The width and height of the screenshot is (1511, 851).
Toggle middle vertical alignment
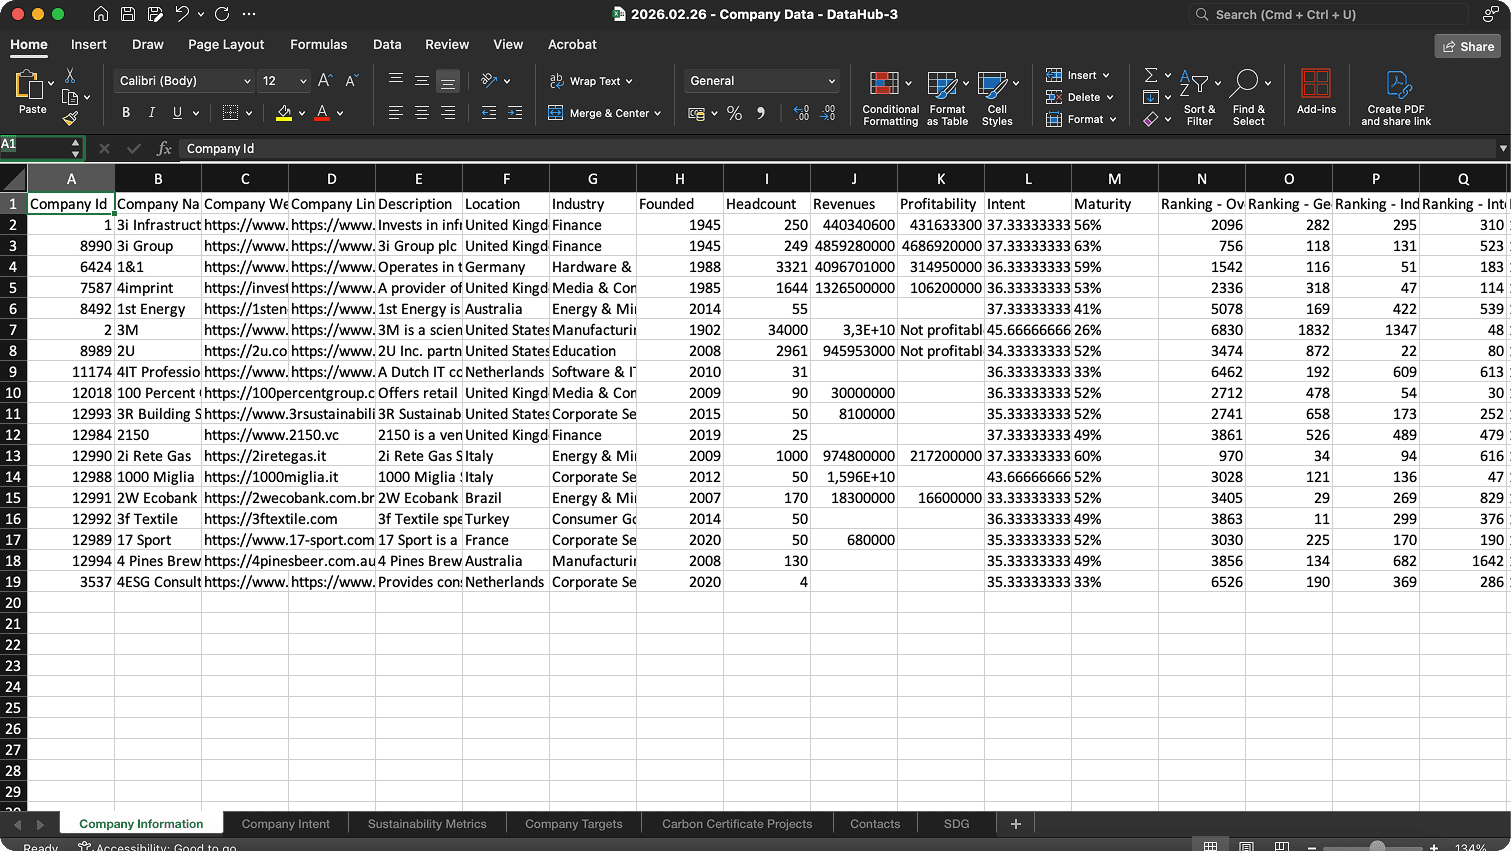[x=422, y=81]
